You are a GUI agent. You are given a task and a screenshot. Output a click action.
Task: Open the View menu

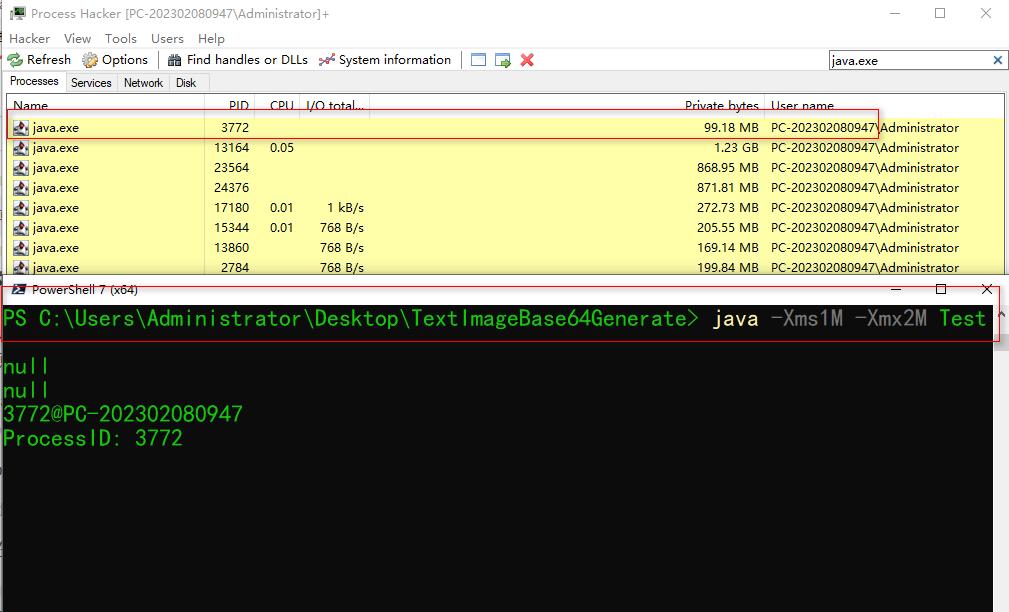point(77,38)
